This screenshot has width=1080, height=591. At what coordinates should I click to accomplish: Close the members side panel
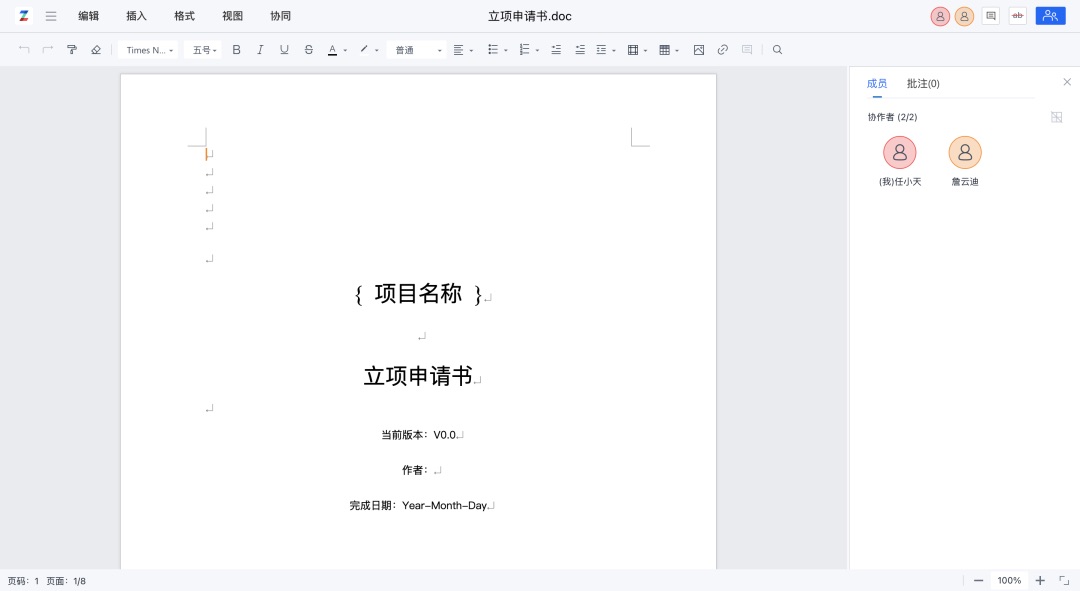click(x=1067, y=82)
